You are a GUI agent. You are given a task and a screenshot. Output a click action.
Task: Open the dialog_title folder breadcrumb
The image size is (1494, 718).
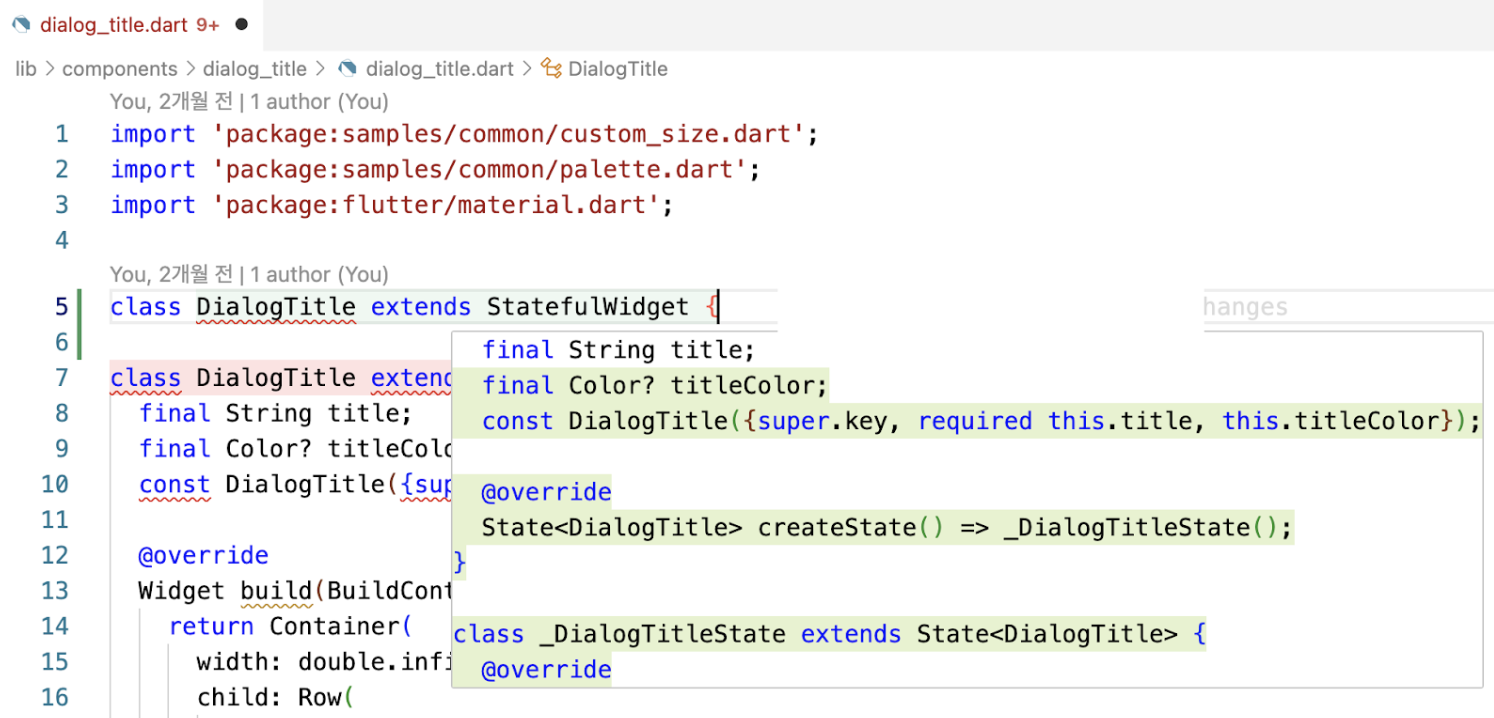pos(254,69)
